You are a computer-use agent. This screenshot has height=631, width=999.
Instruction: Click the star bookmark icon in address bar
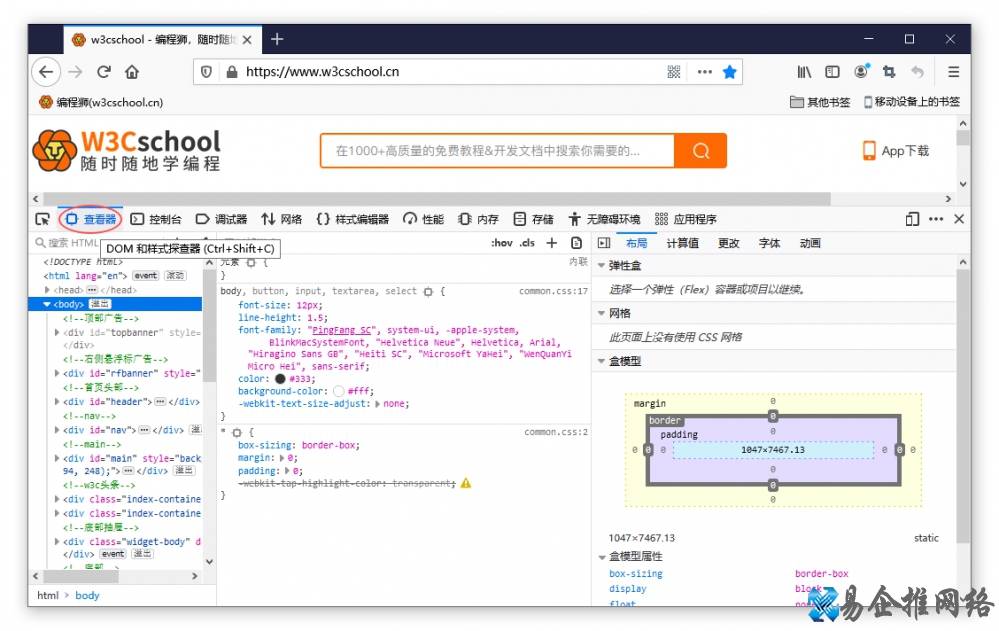click(730, 72)
